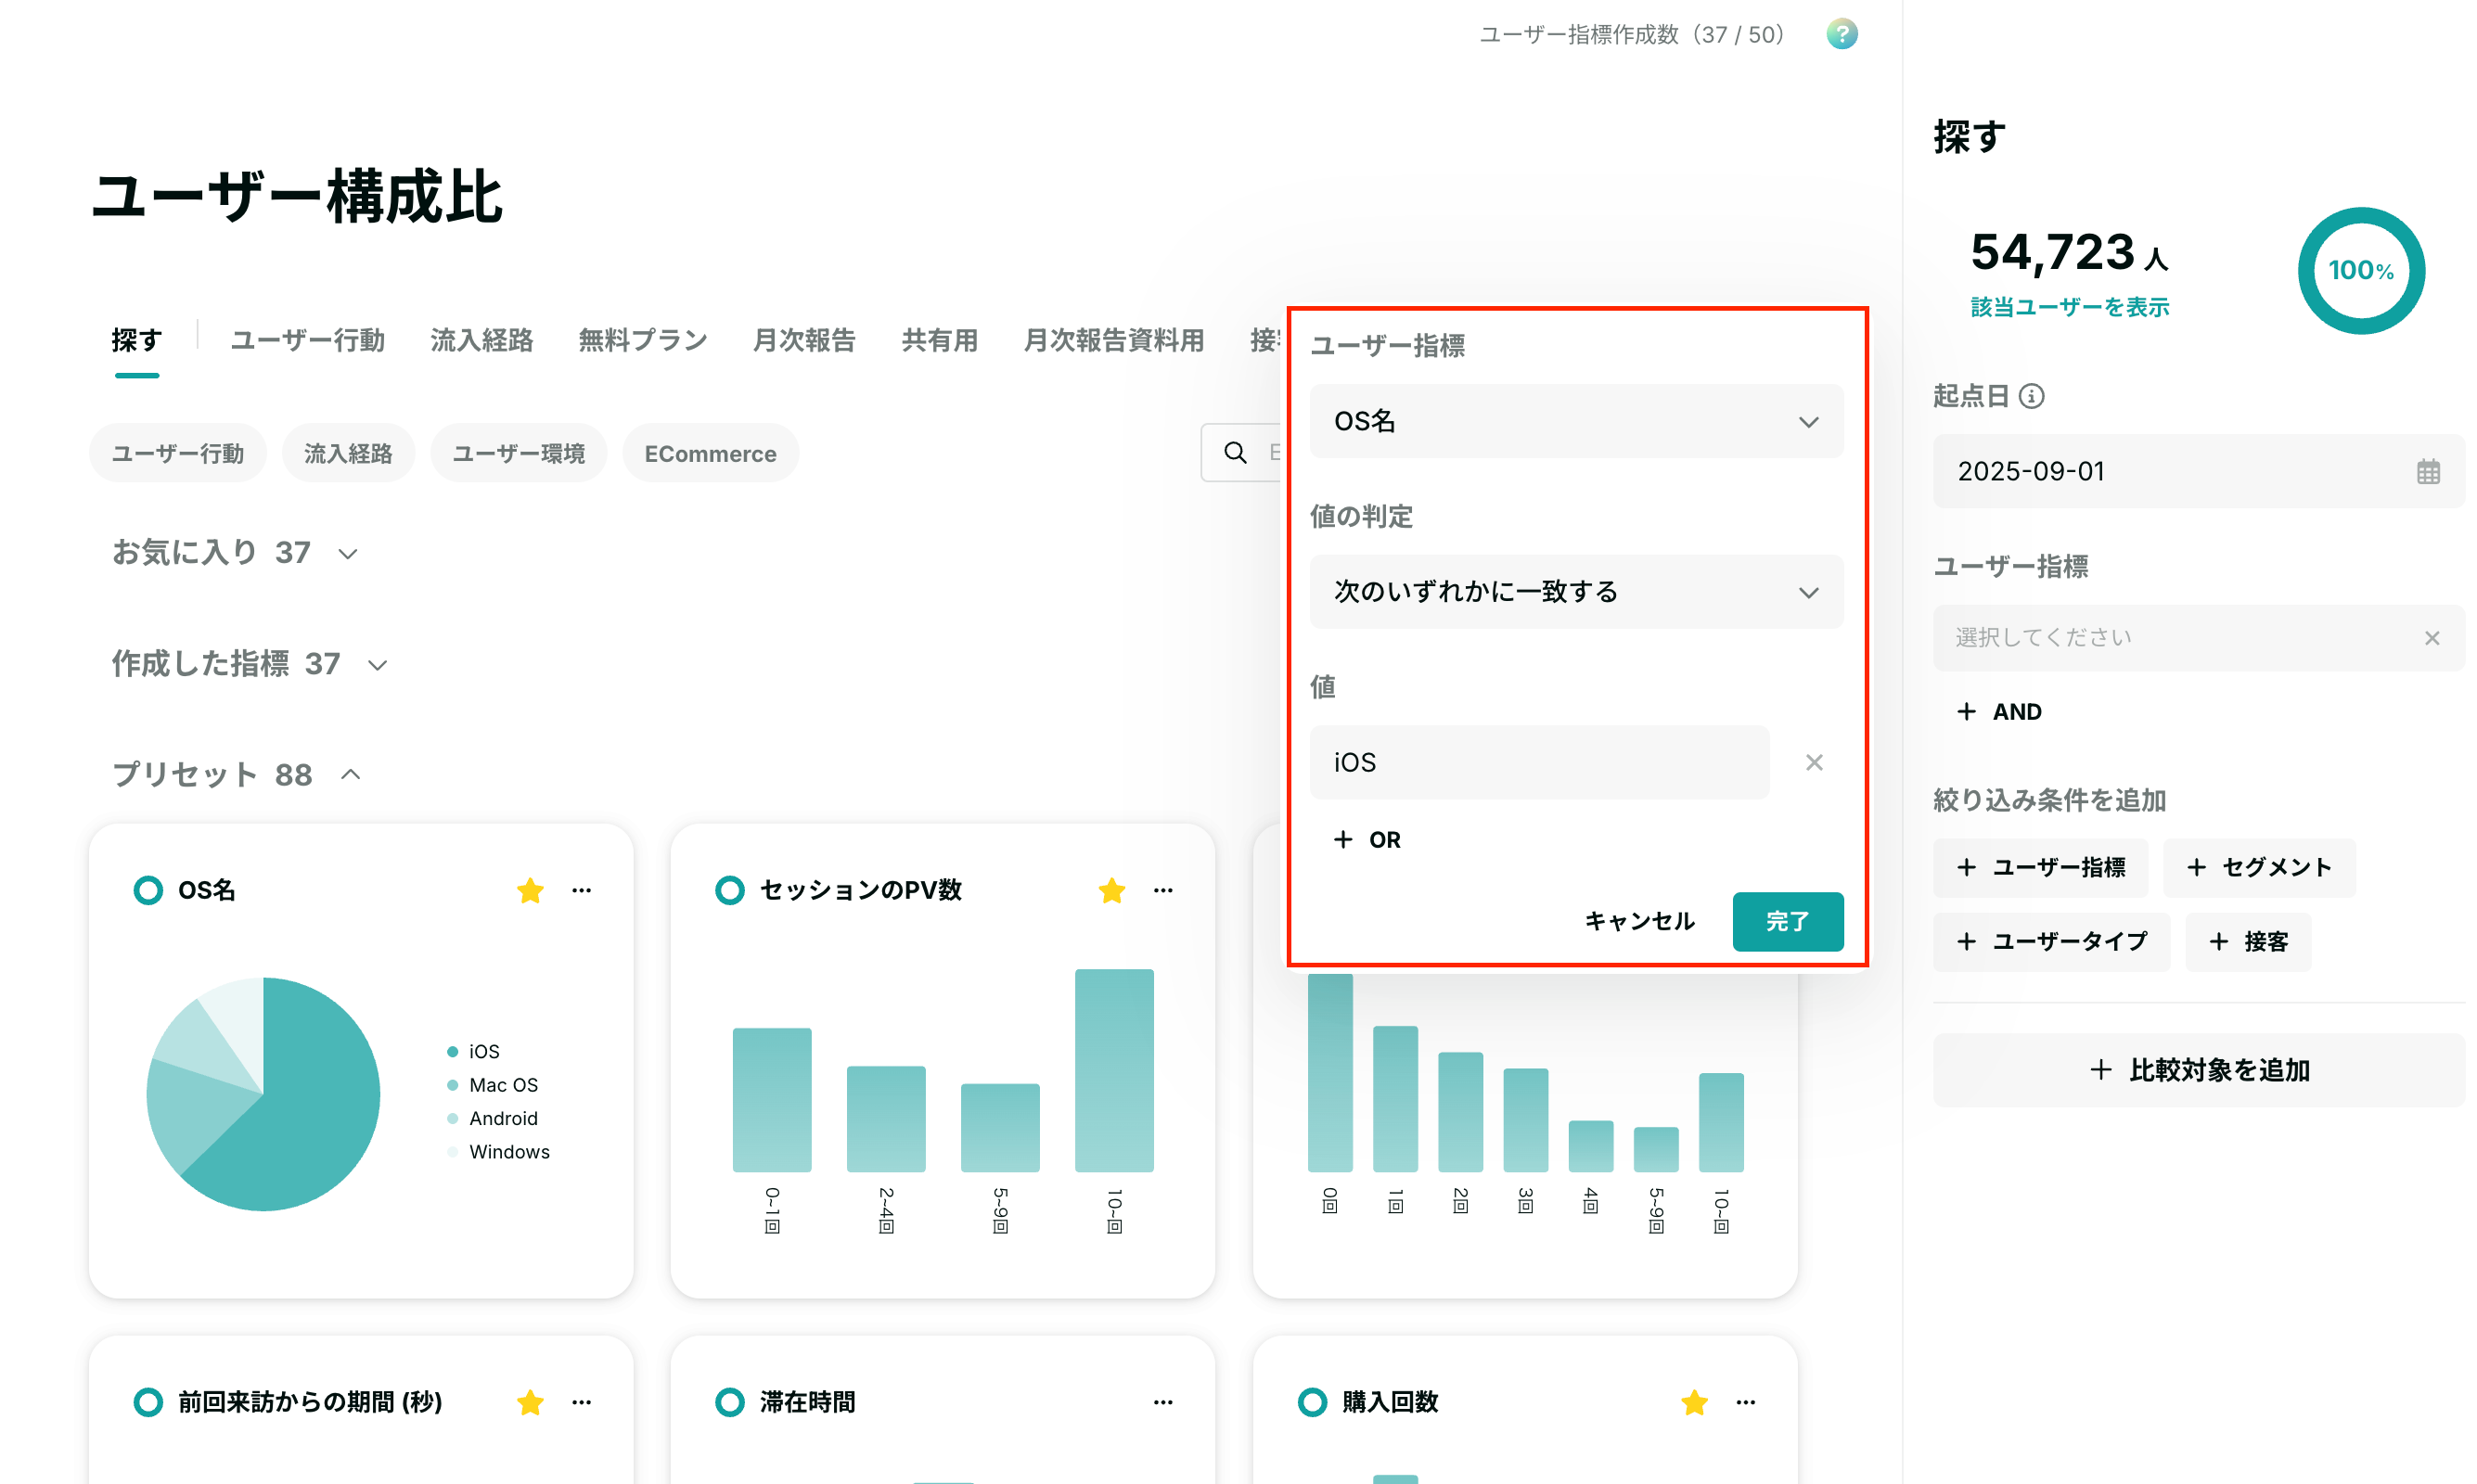Select the OS名 radio circle

coord(148,890)
